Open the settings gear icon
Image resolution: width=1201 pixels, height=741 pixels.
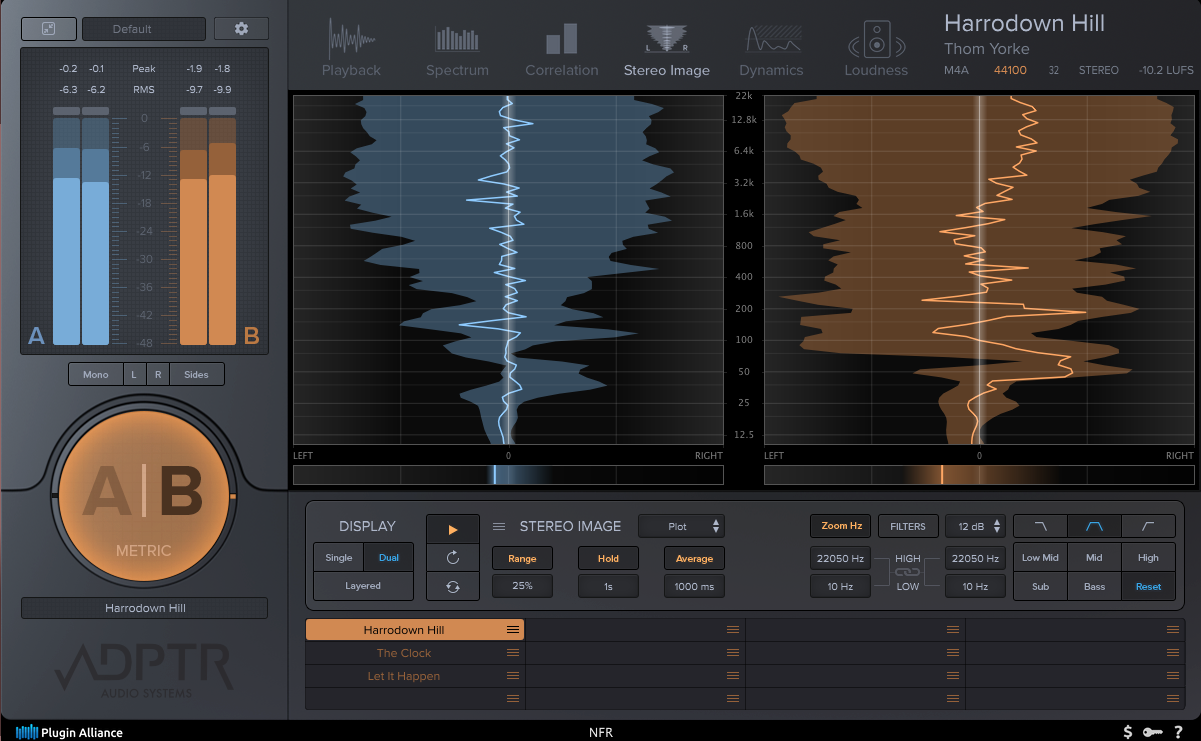point(241,29)
